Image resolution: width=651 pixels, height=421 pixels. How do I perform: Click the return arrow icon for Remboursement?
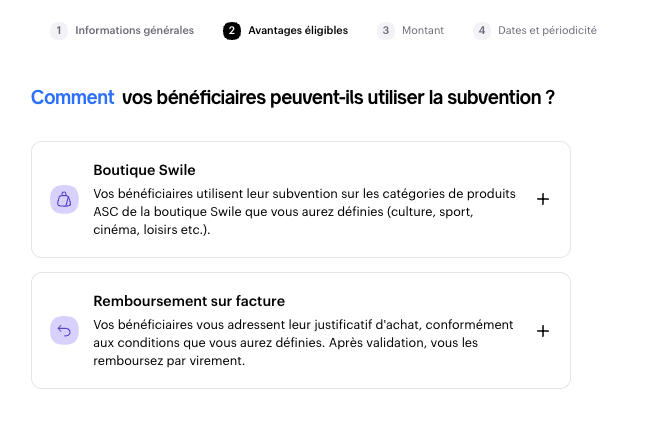(x=64, y=330)
